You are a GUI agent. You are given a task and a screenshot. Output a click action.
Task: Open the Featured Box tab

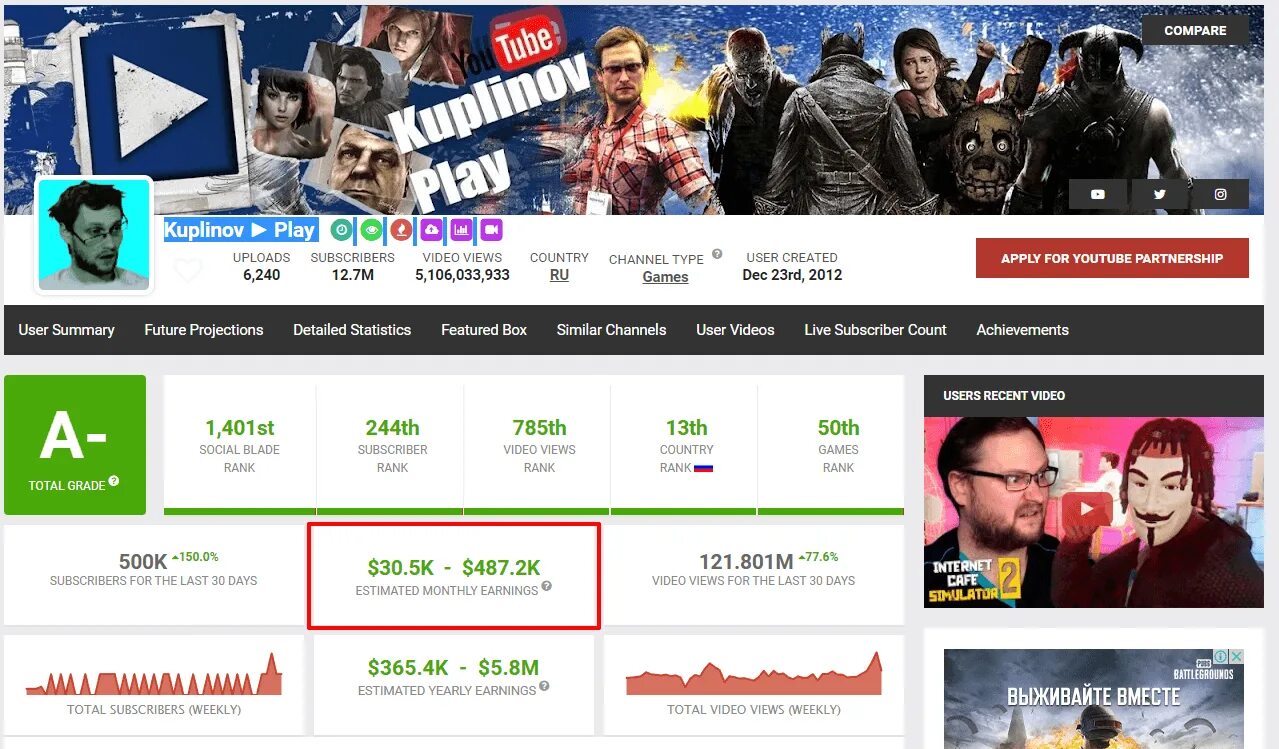484,330
